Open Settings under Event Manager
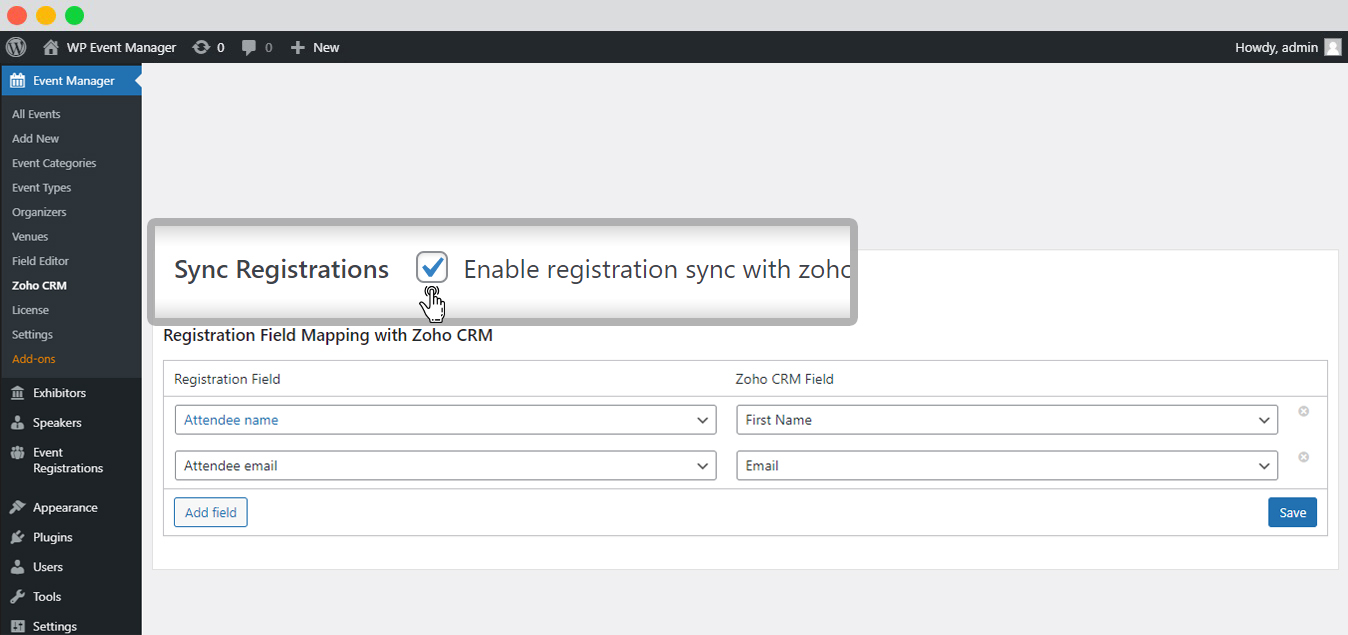The image size is (1348, 635). (x=32, y=335)
